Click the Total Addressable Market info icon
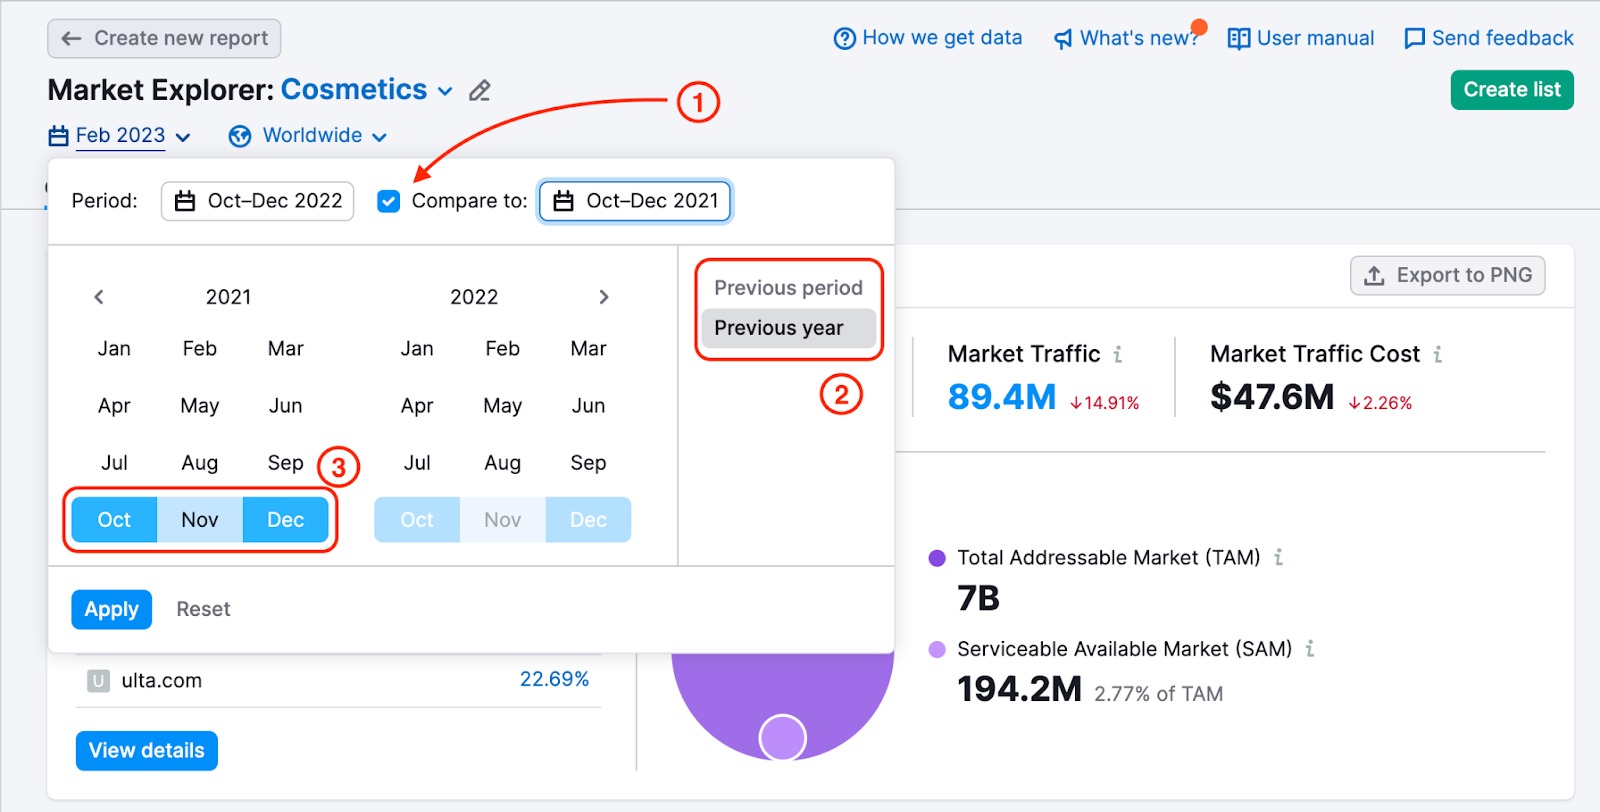Screen dimensions: 1600x812 tap(1278, 557)
